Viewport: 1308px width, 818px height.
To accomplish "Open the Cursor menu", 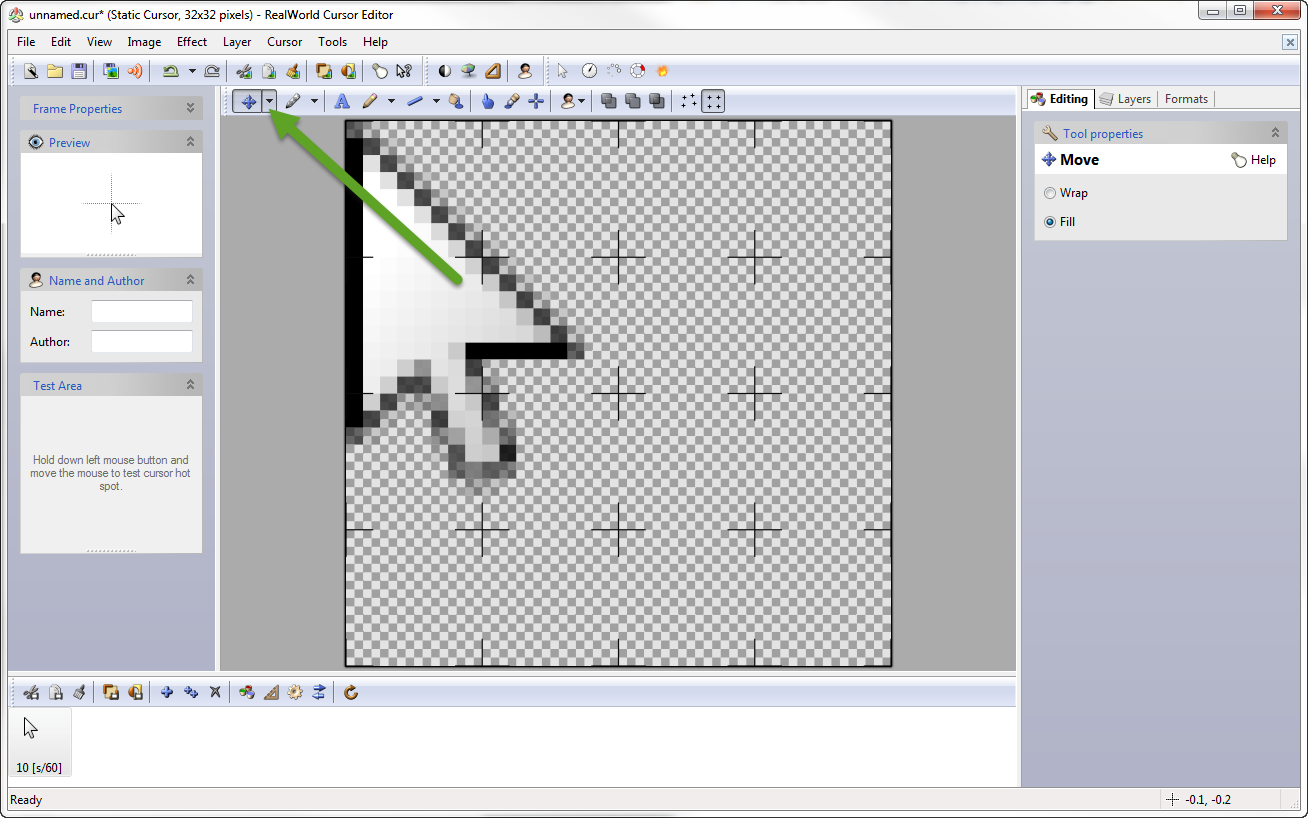I will [x=285, y=42].
